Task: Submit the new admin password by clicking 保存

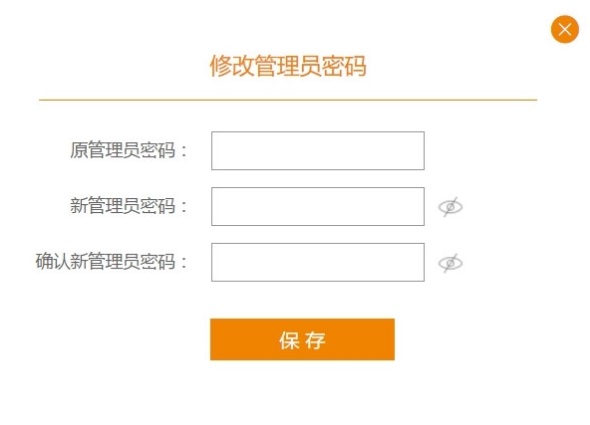Action: (302, 340)
